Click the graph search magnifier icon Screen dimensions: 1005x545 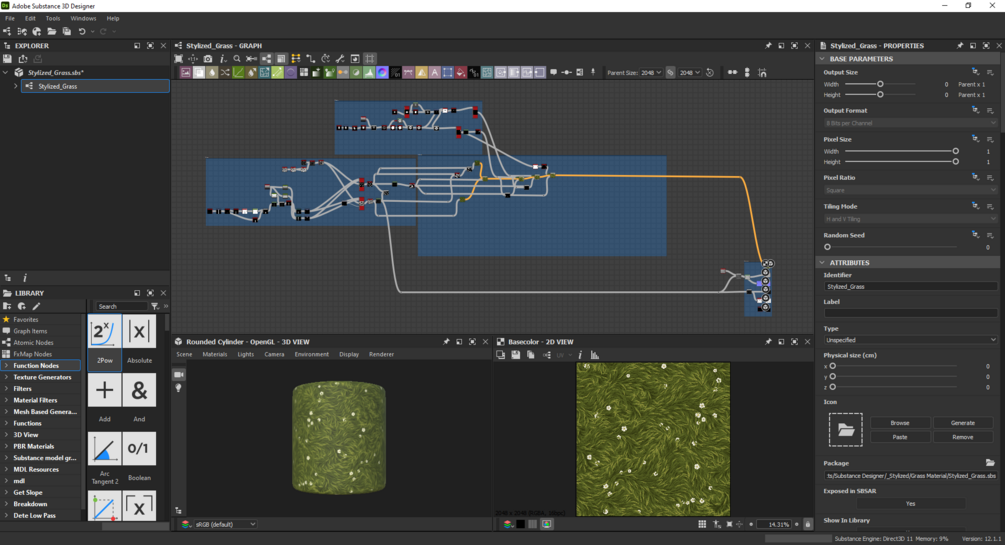(237, 59)
